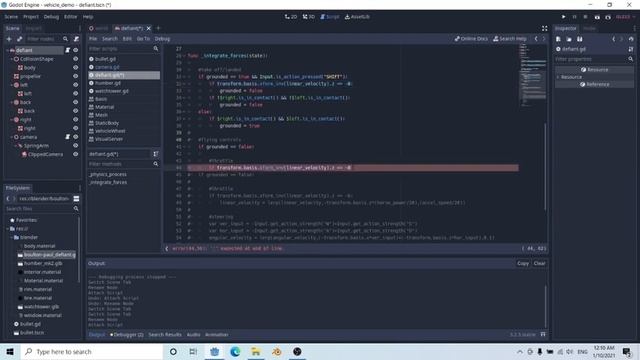Viewport: 640px width, 360px height.
Task: Open Online Docs
Action: coord(471,39)
